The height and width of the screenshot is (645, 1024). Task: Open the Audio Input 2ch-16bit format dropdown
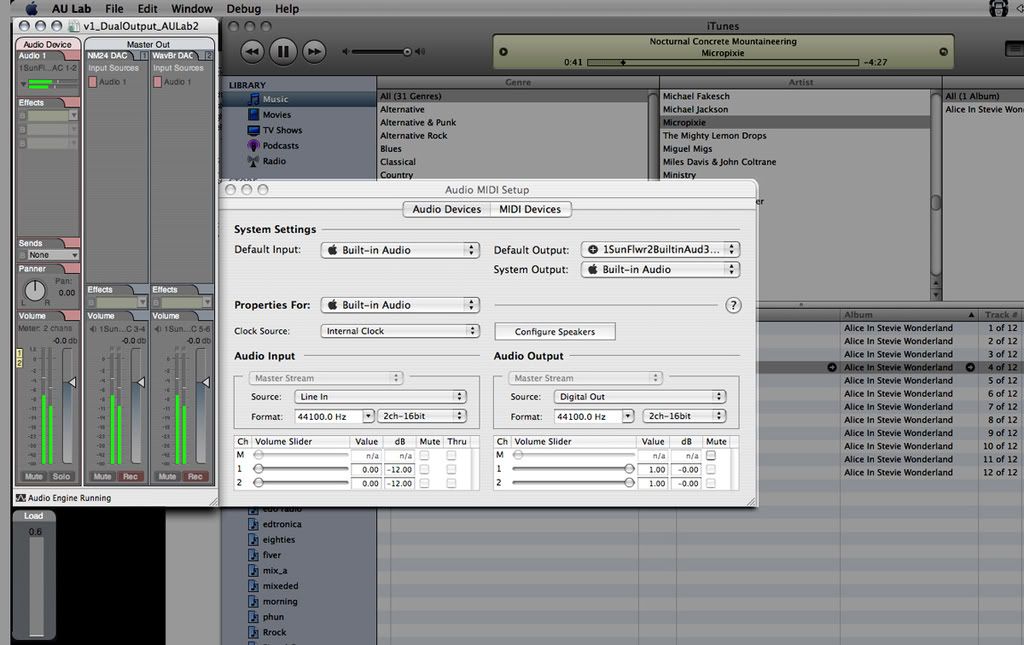(422, 417)
